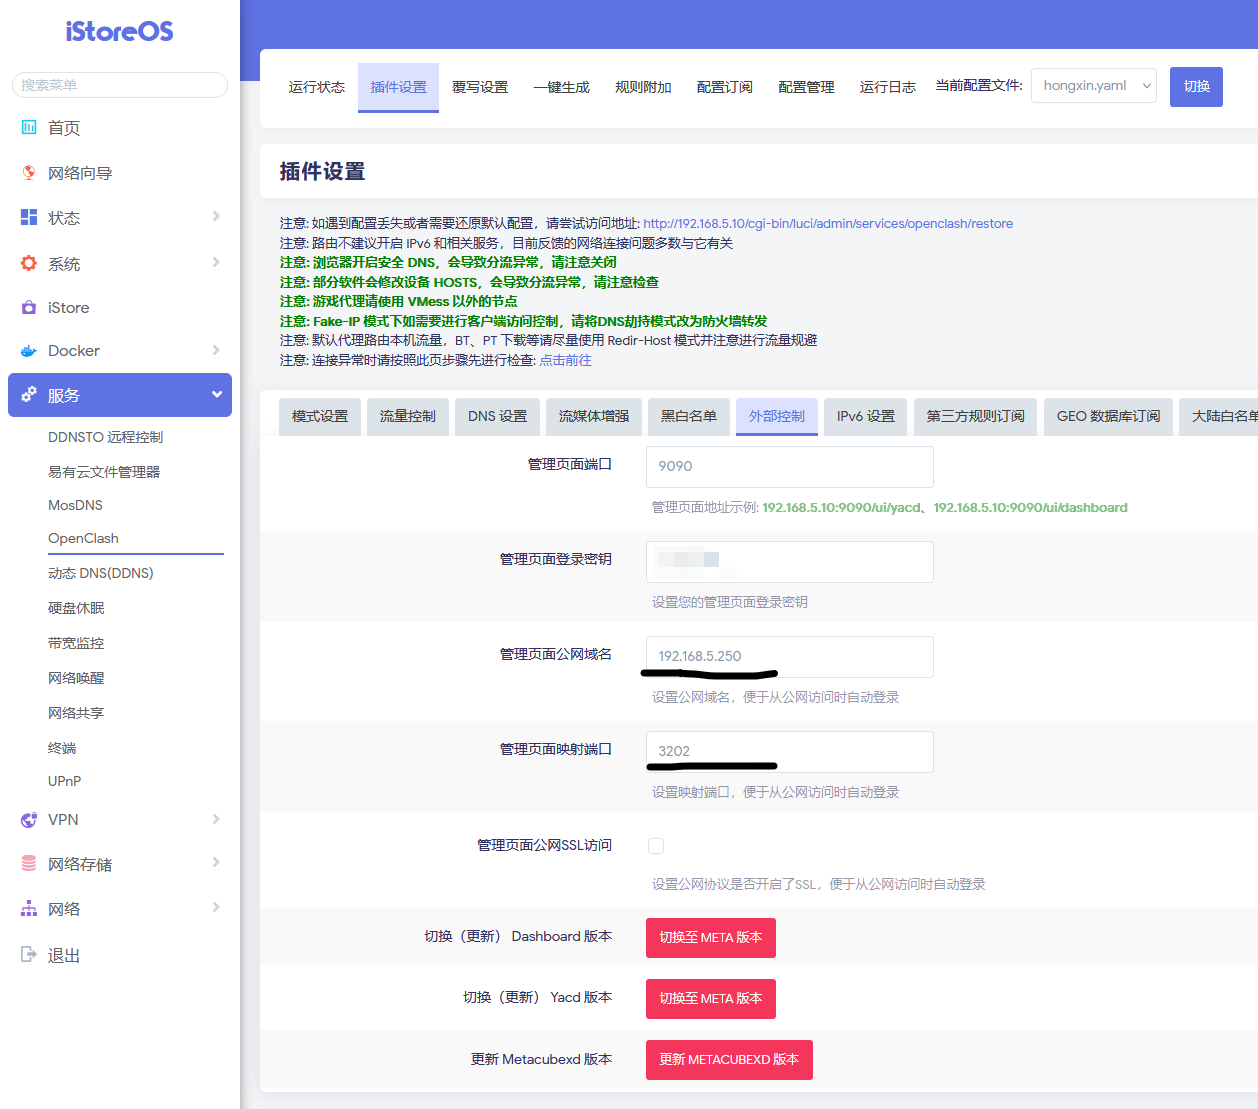Open the 流媒体增强 sub-tab

tap(594, 417)
